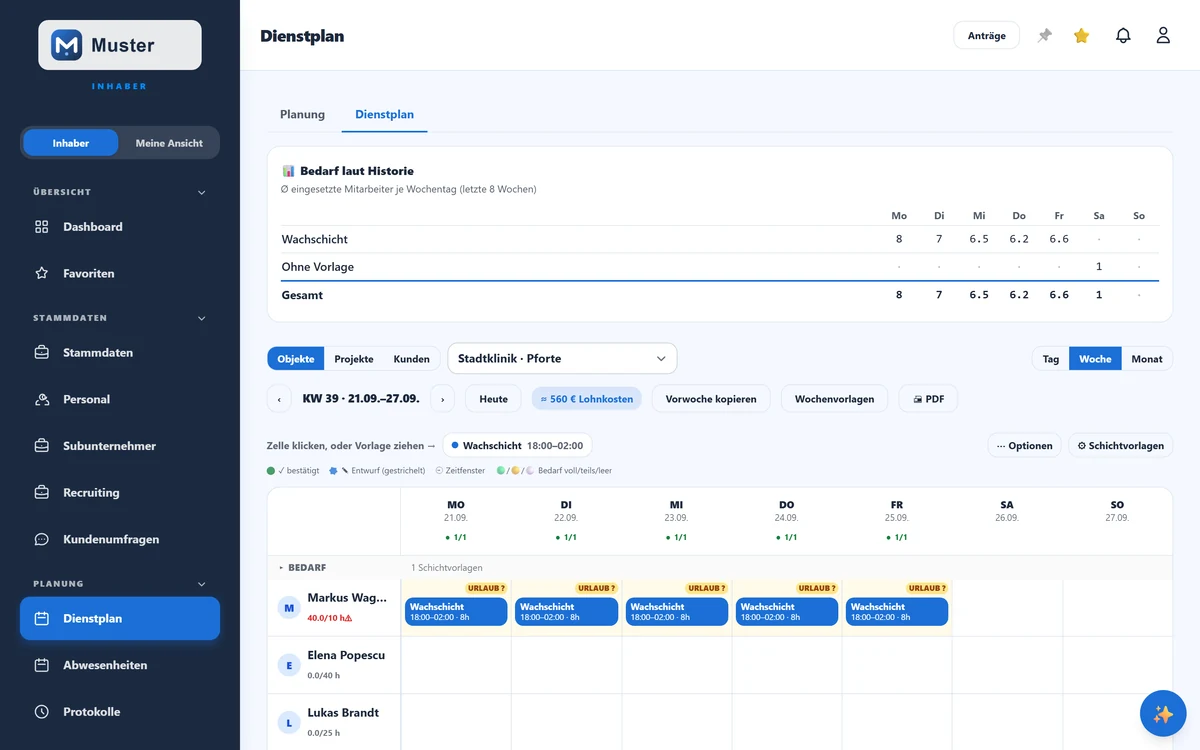Image resolution: width=1200 pixels, height=750 pixels.
Task: Switch calendar to Monat view
Action: (x=1147, y=359)
